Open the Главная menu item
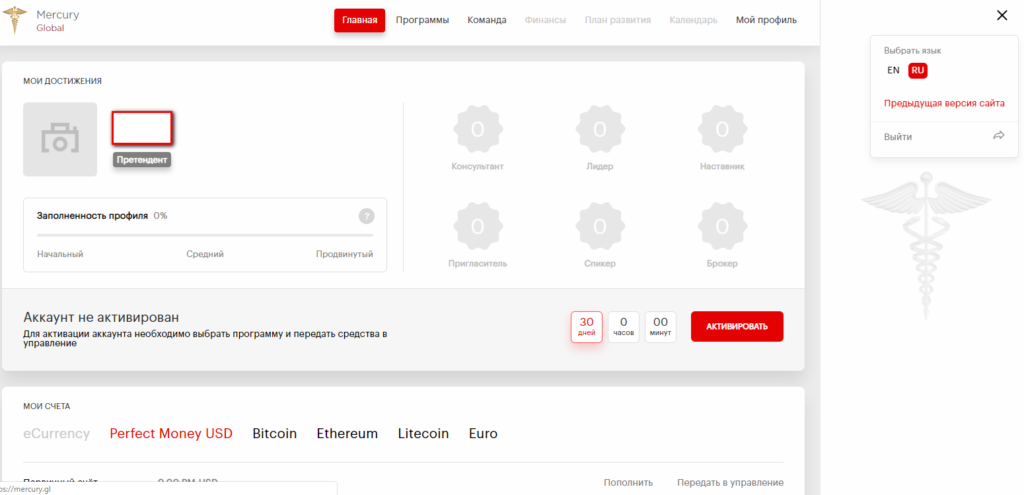This screenshot has height=495, width=1024. (x=360, y=20)
